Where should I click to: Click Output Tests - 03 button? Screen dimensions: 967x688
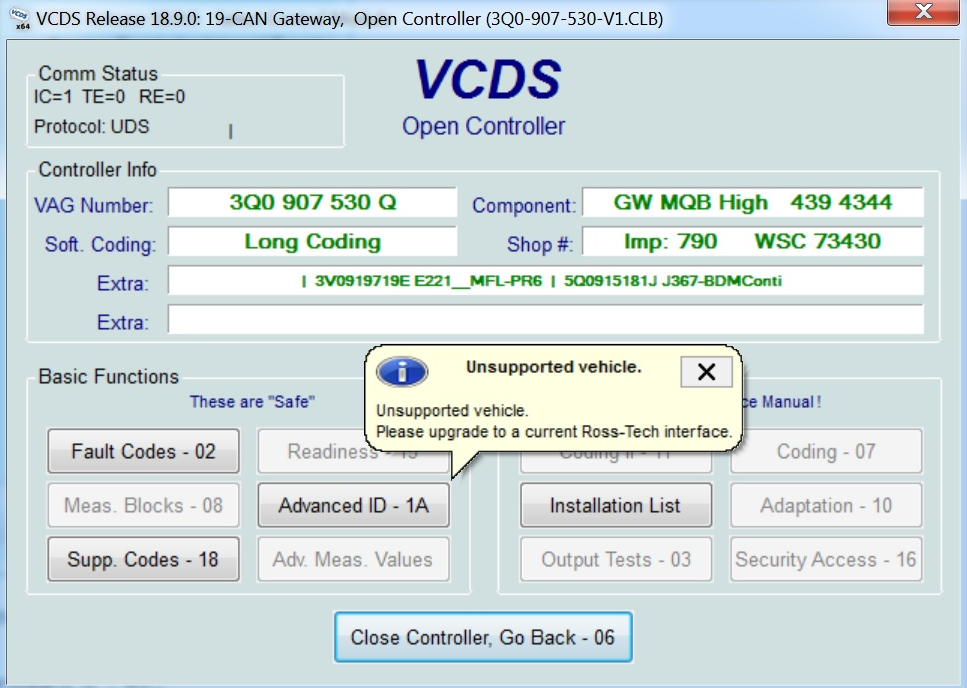pos(615,559)
